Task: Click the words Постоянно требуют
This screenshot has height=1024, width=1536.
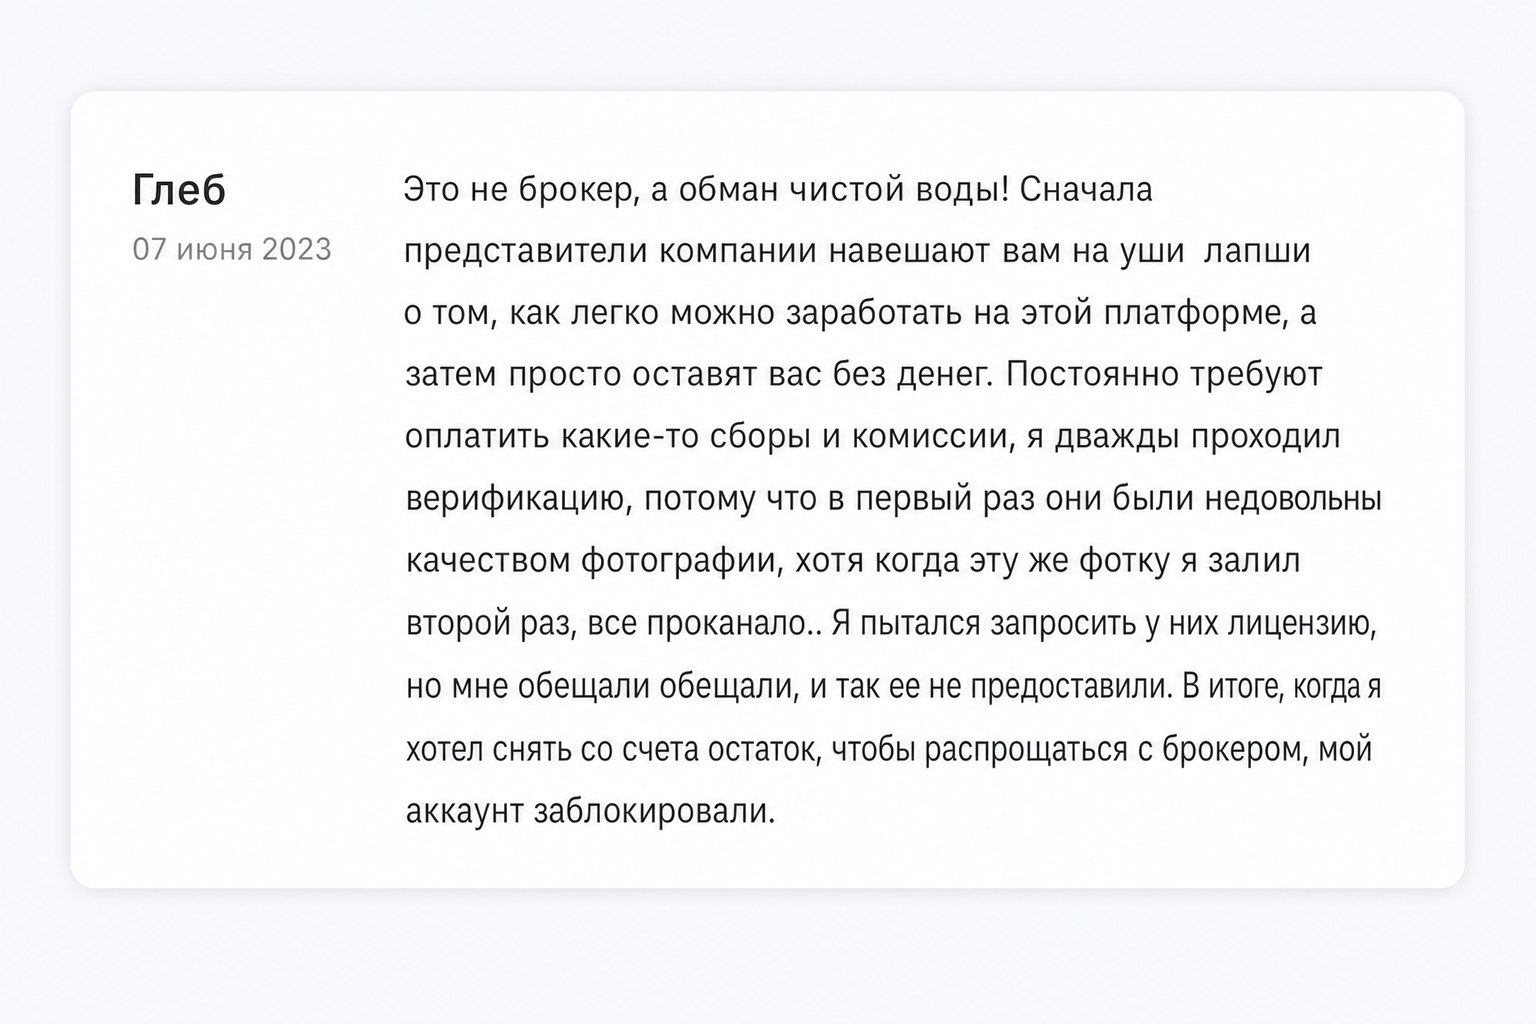Action: (x=1164, y=375)
